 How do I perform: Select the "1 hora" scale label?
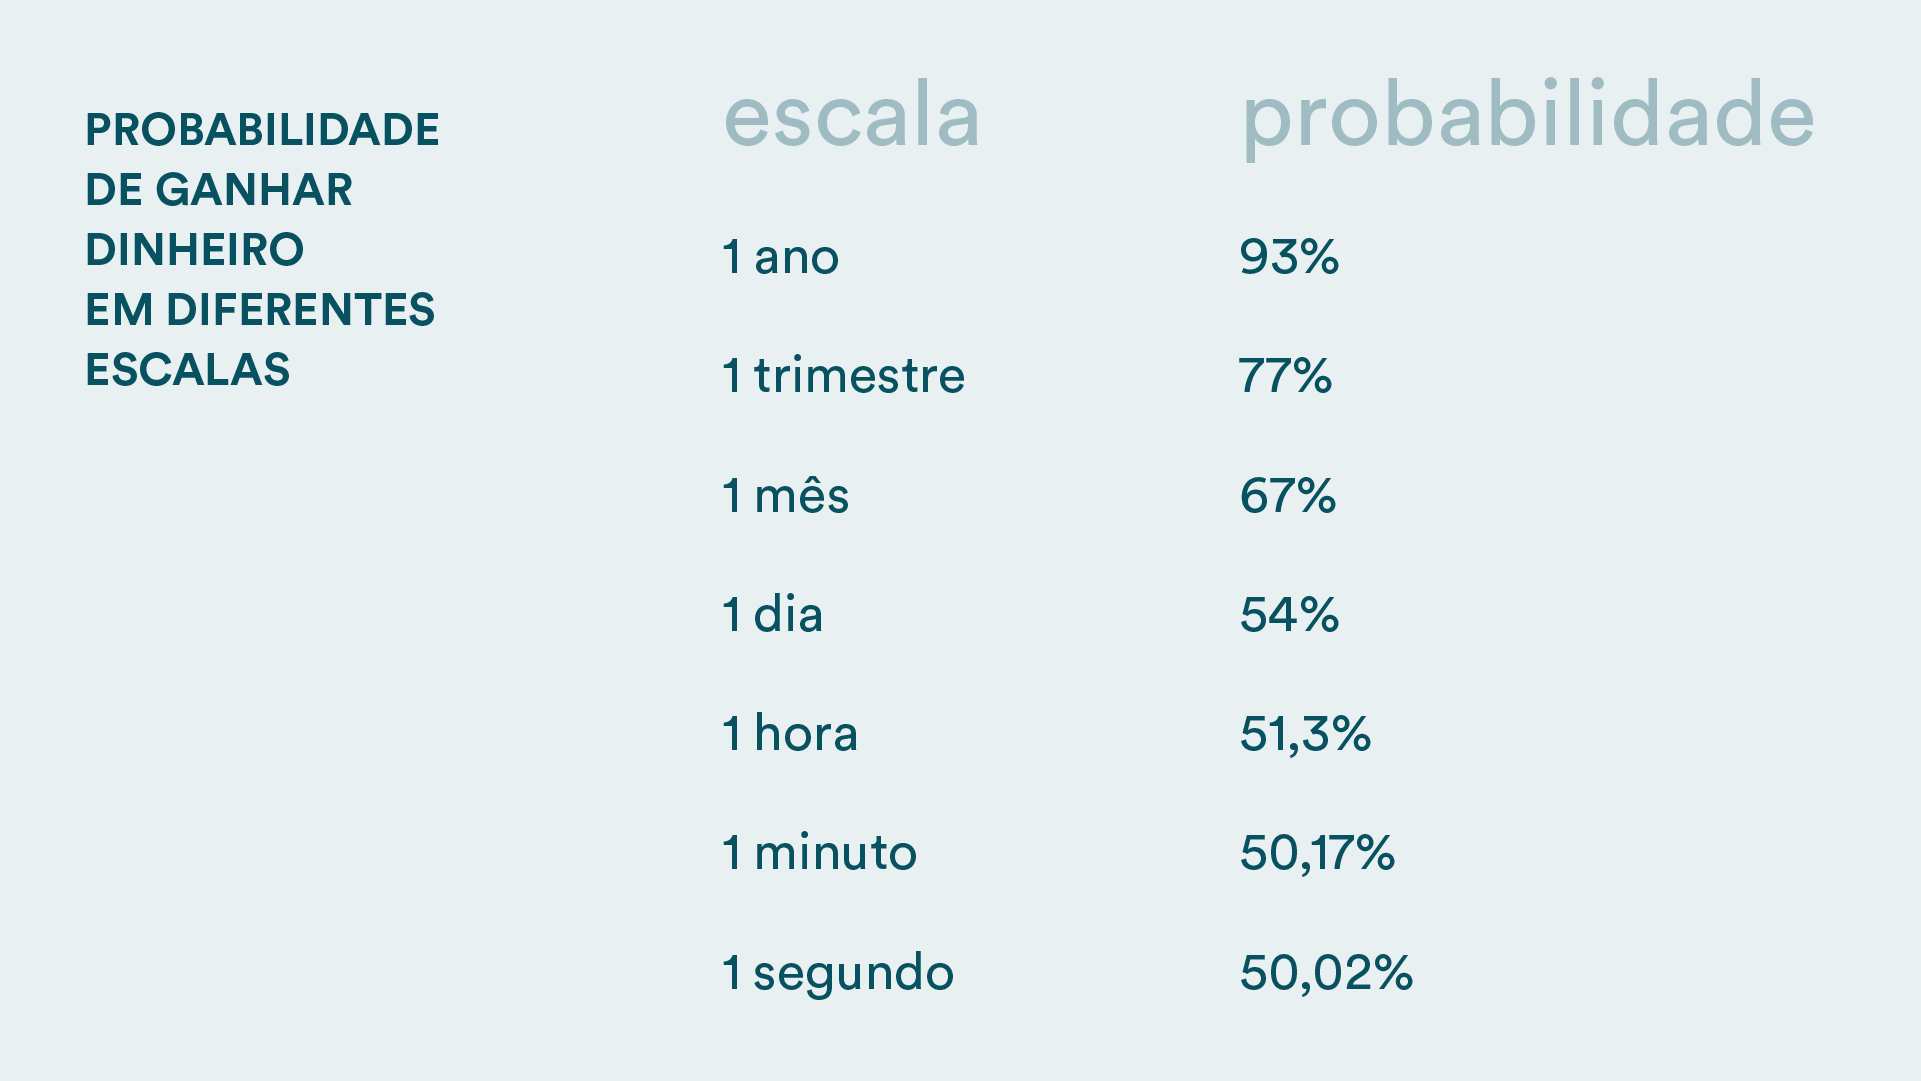click(790, 733)
